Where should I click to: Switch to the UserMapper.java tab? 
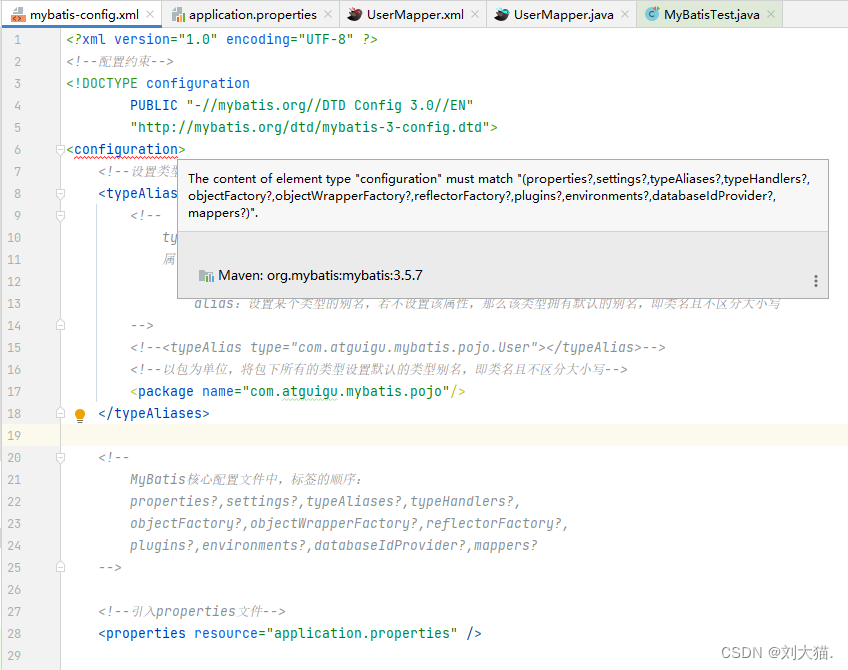click(x=563, y=15)
